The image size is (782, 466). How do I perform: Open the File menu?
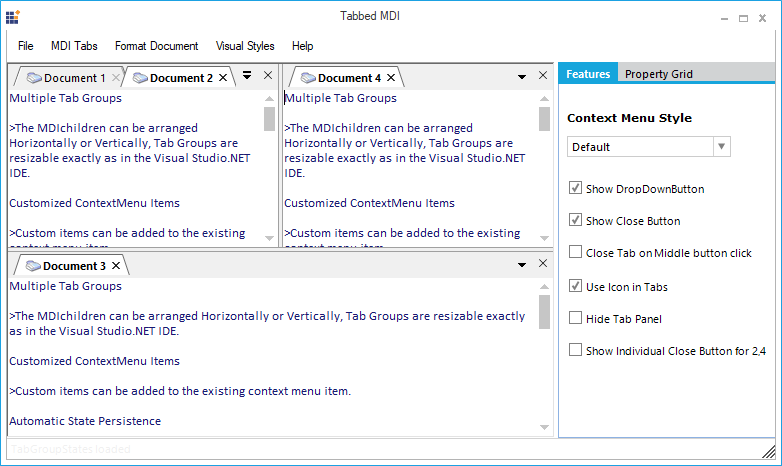[x=25, y=46]
